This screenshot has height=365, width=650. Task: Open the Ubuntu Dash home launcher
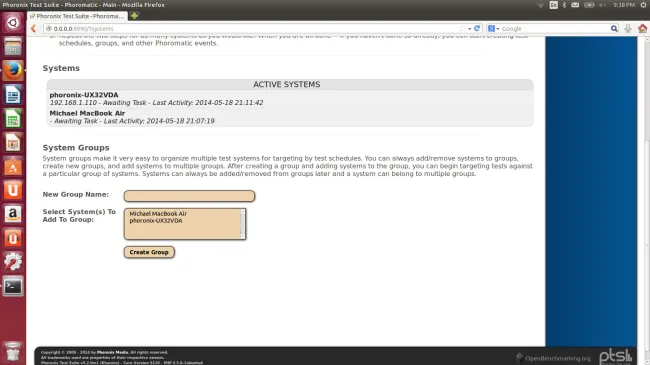(x=12, y=22)
